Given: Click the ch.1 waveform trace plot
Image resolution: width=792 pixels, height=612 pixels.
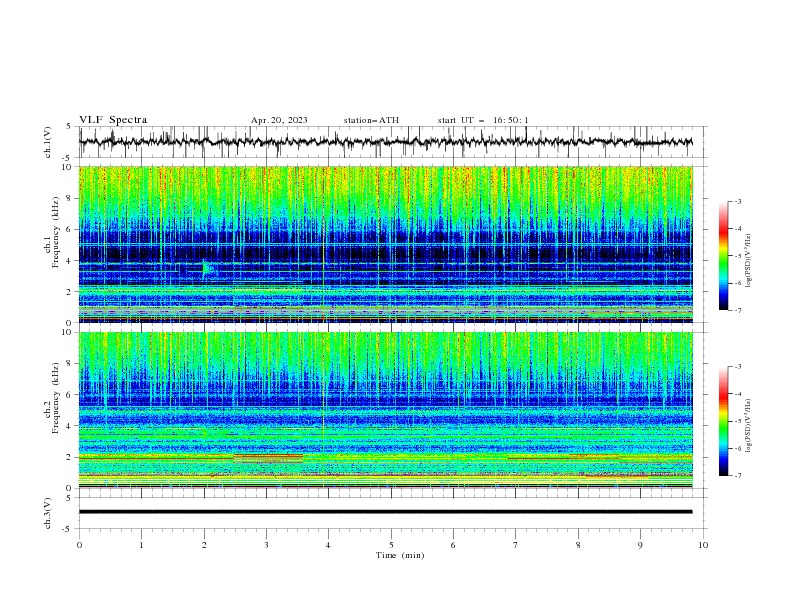Looking at the screenshot, I should coord(385,142).
